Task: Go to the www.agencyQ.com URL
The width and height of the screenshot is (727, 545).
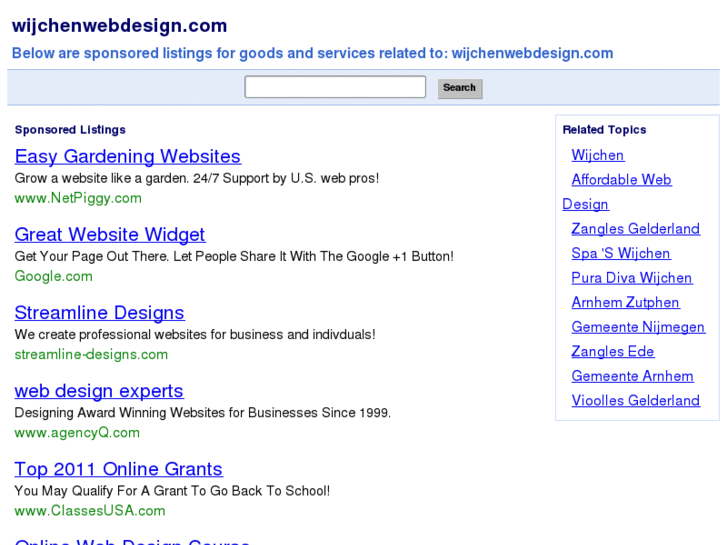Action: (77, 432)
